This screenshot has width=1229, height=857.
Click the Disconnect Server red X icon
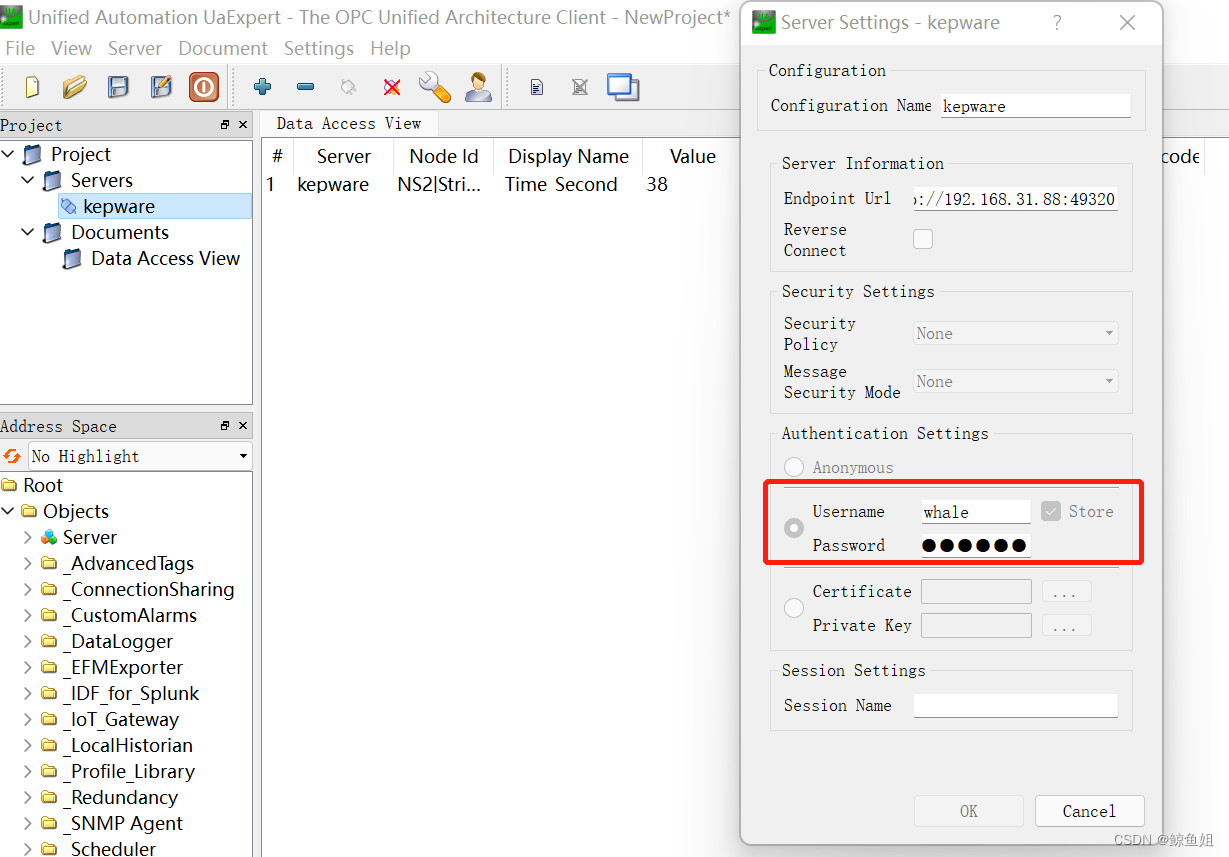392,88
